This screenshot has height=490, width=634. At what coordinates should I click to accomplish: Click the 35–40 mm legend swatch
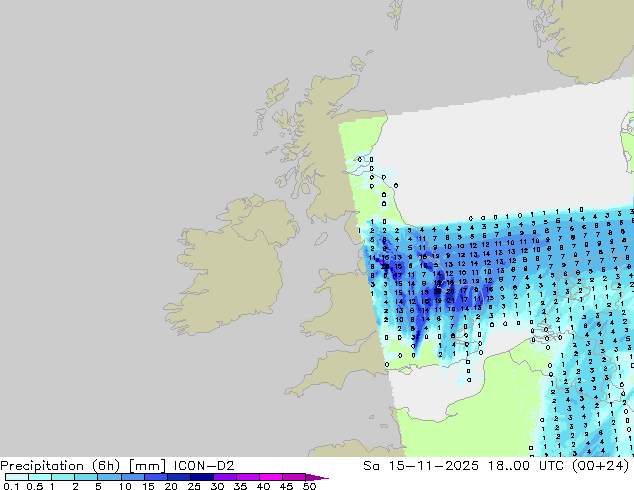click(247, 477)
